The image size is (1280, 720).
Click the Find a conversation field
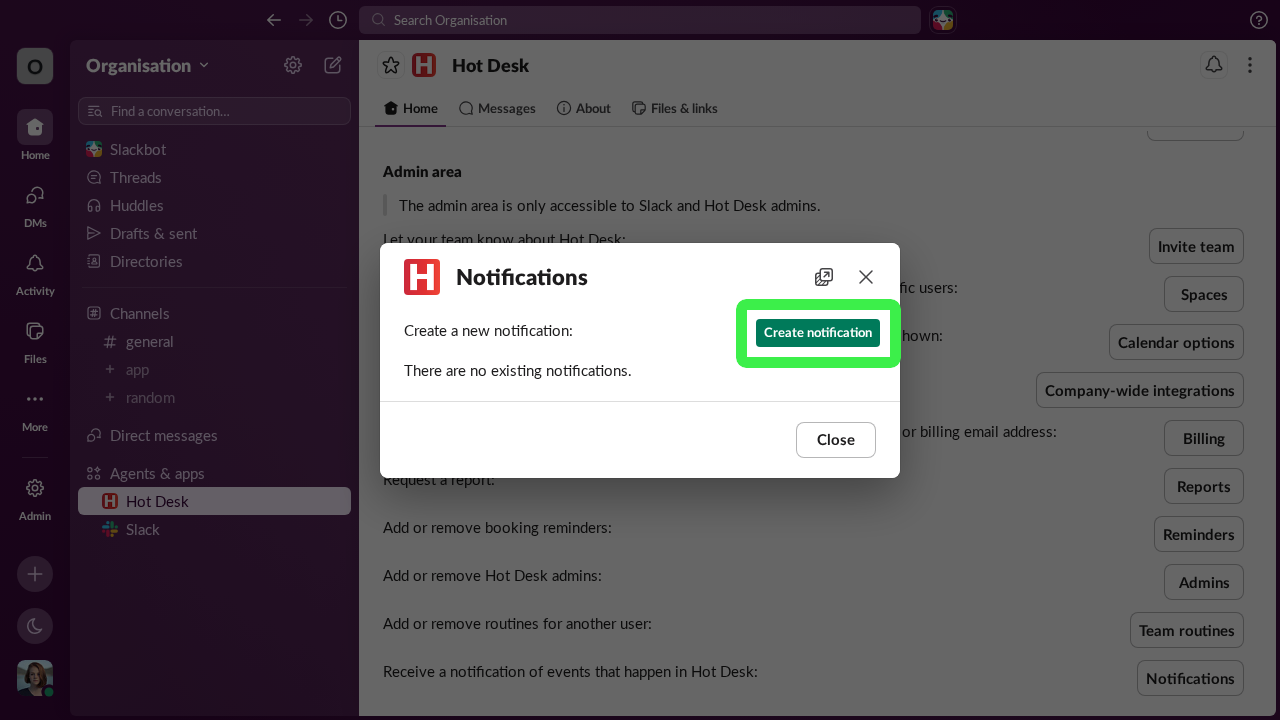214,111
